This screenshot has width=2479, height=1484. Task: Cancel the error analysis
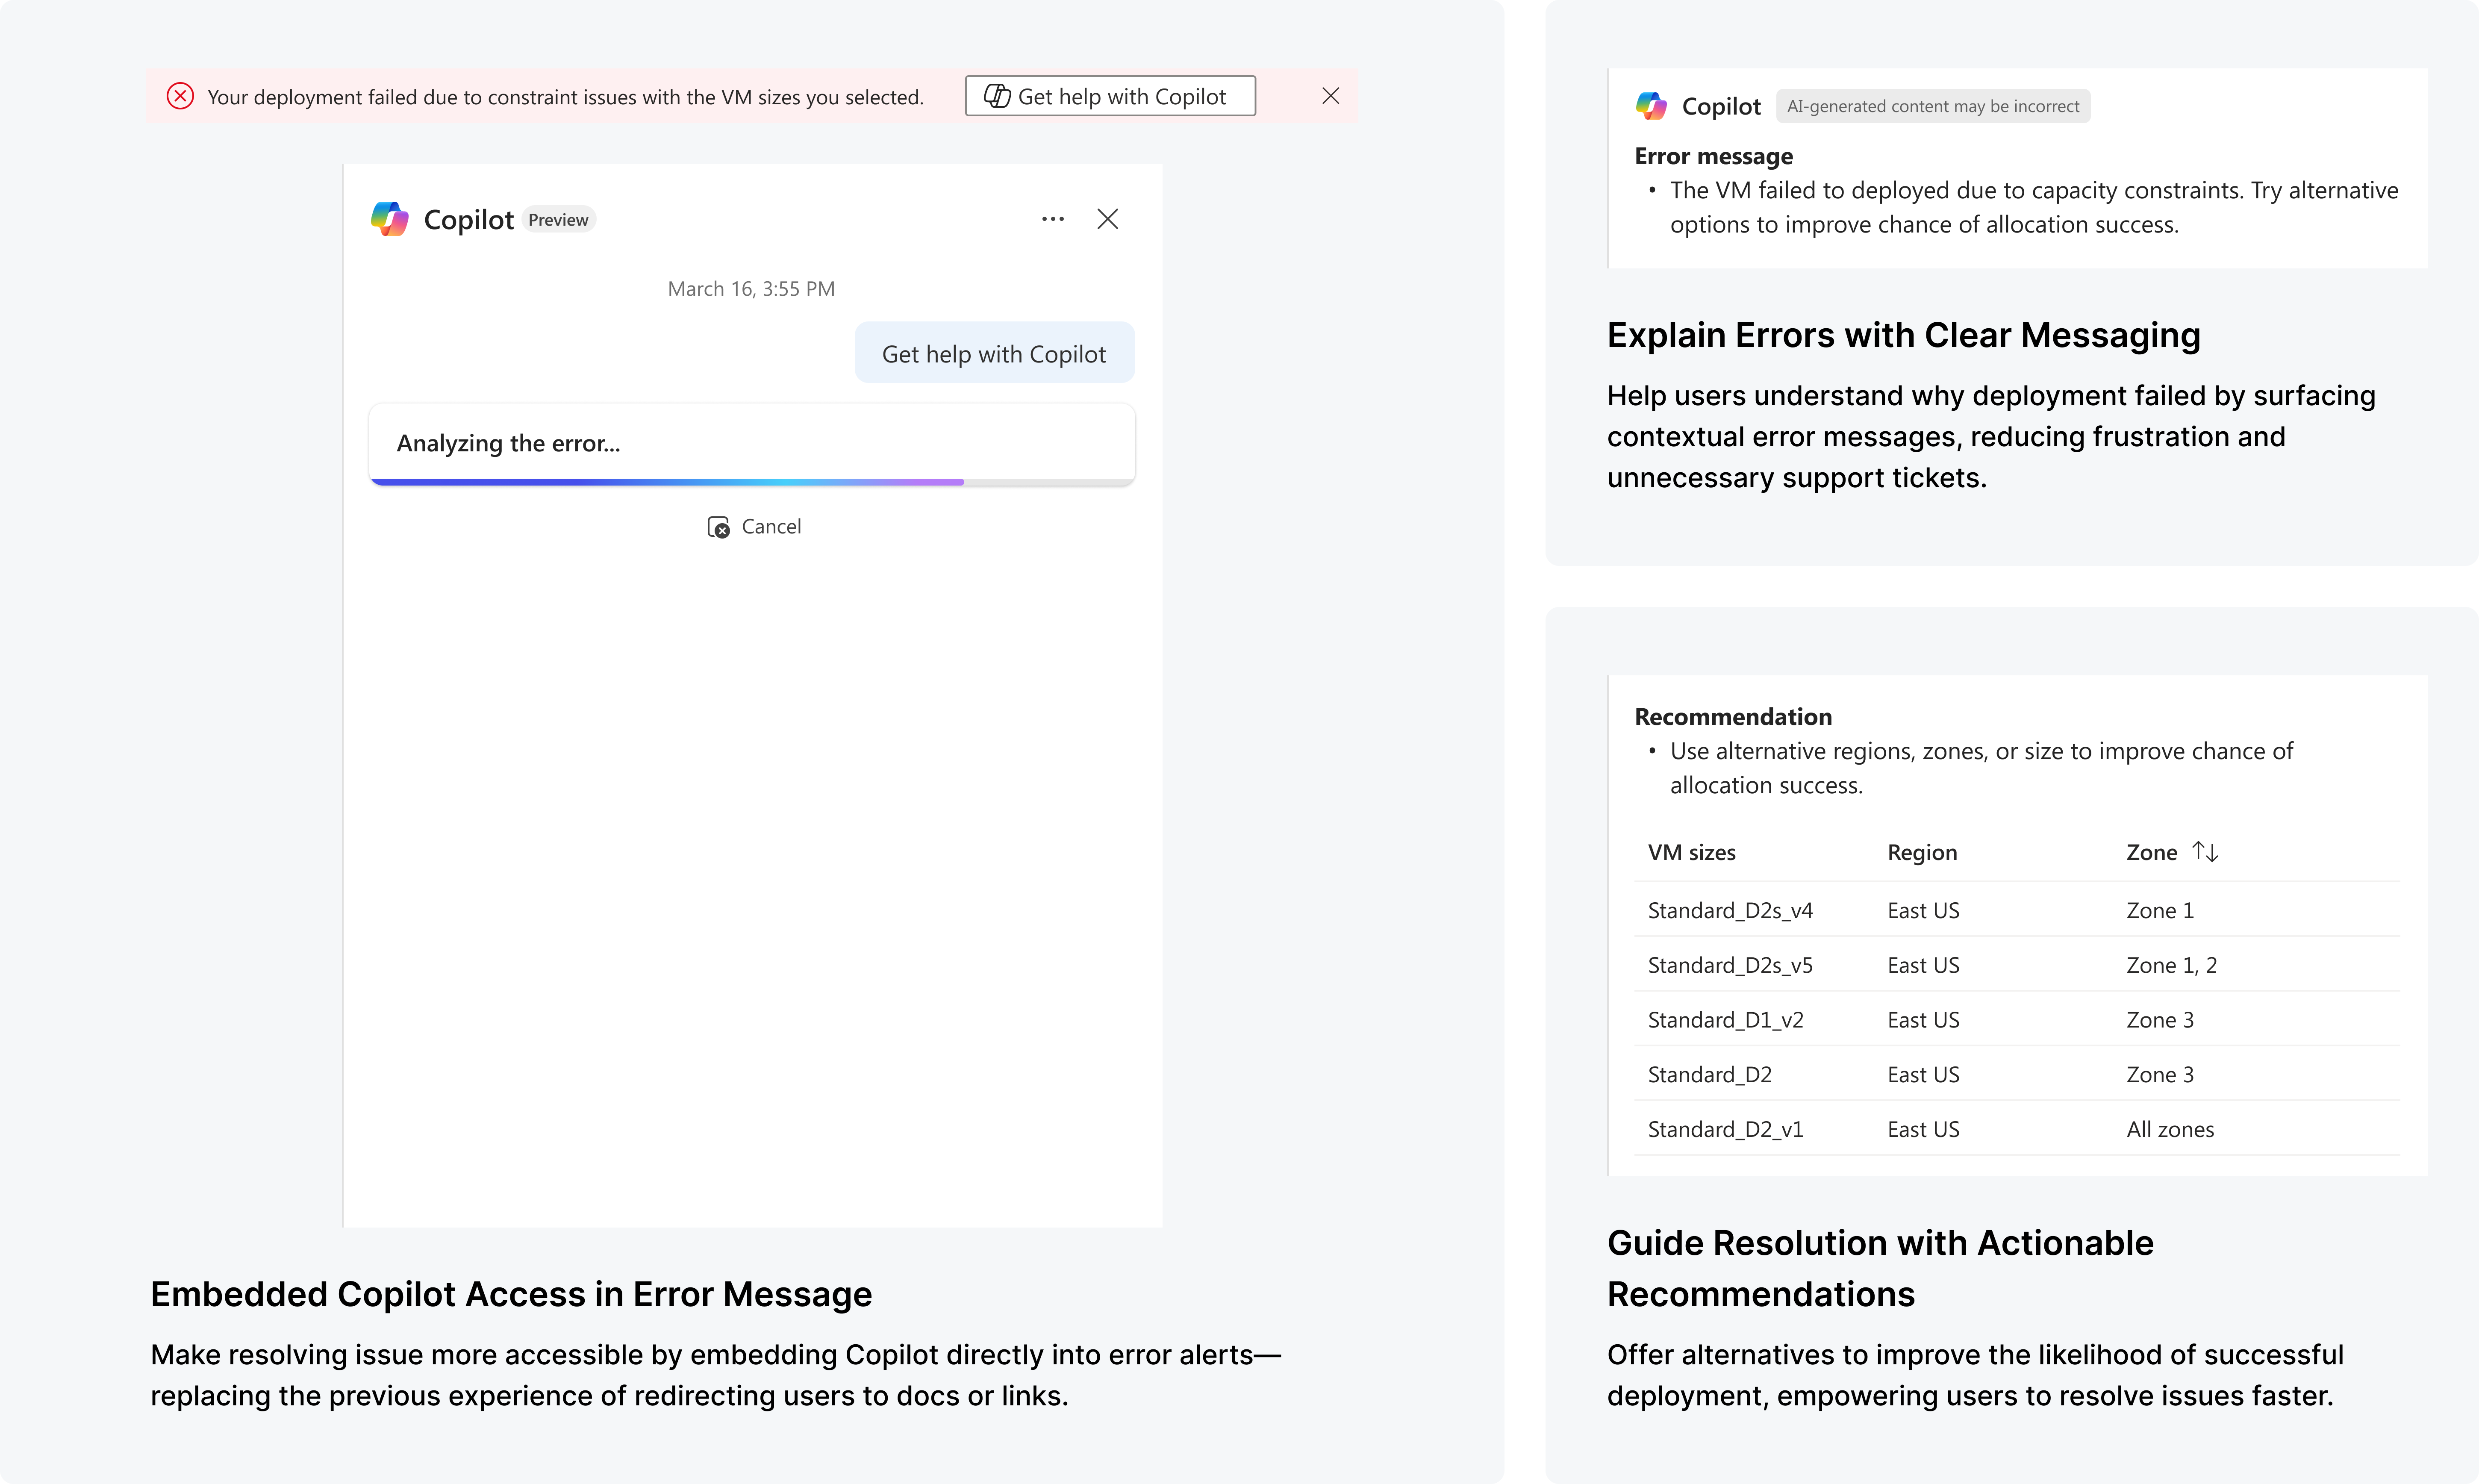754,527
